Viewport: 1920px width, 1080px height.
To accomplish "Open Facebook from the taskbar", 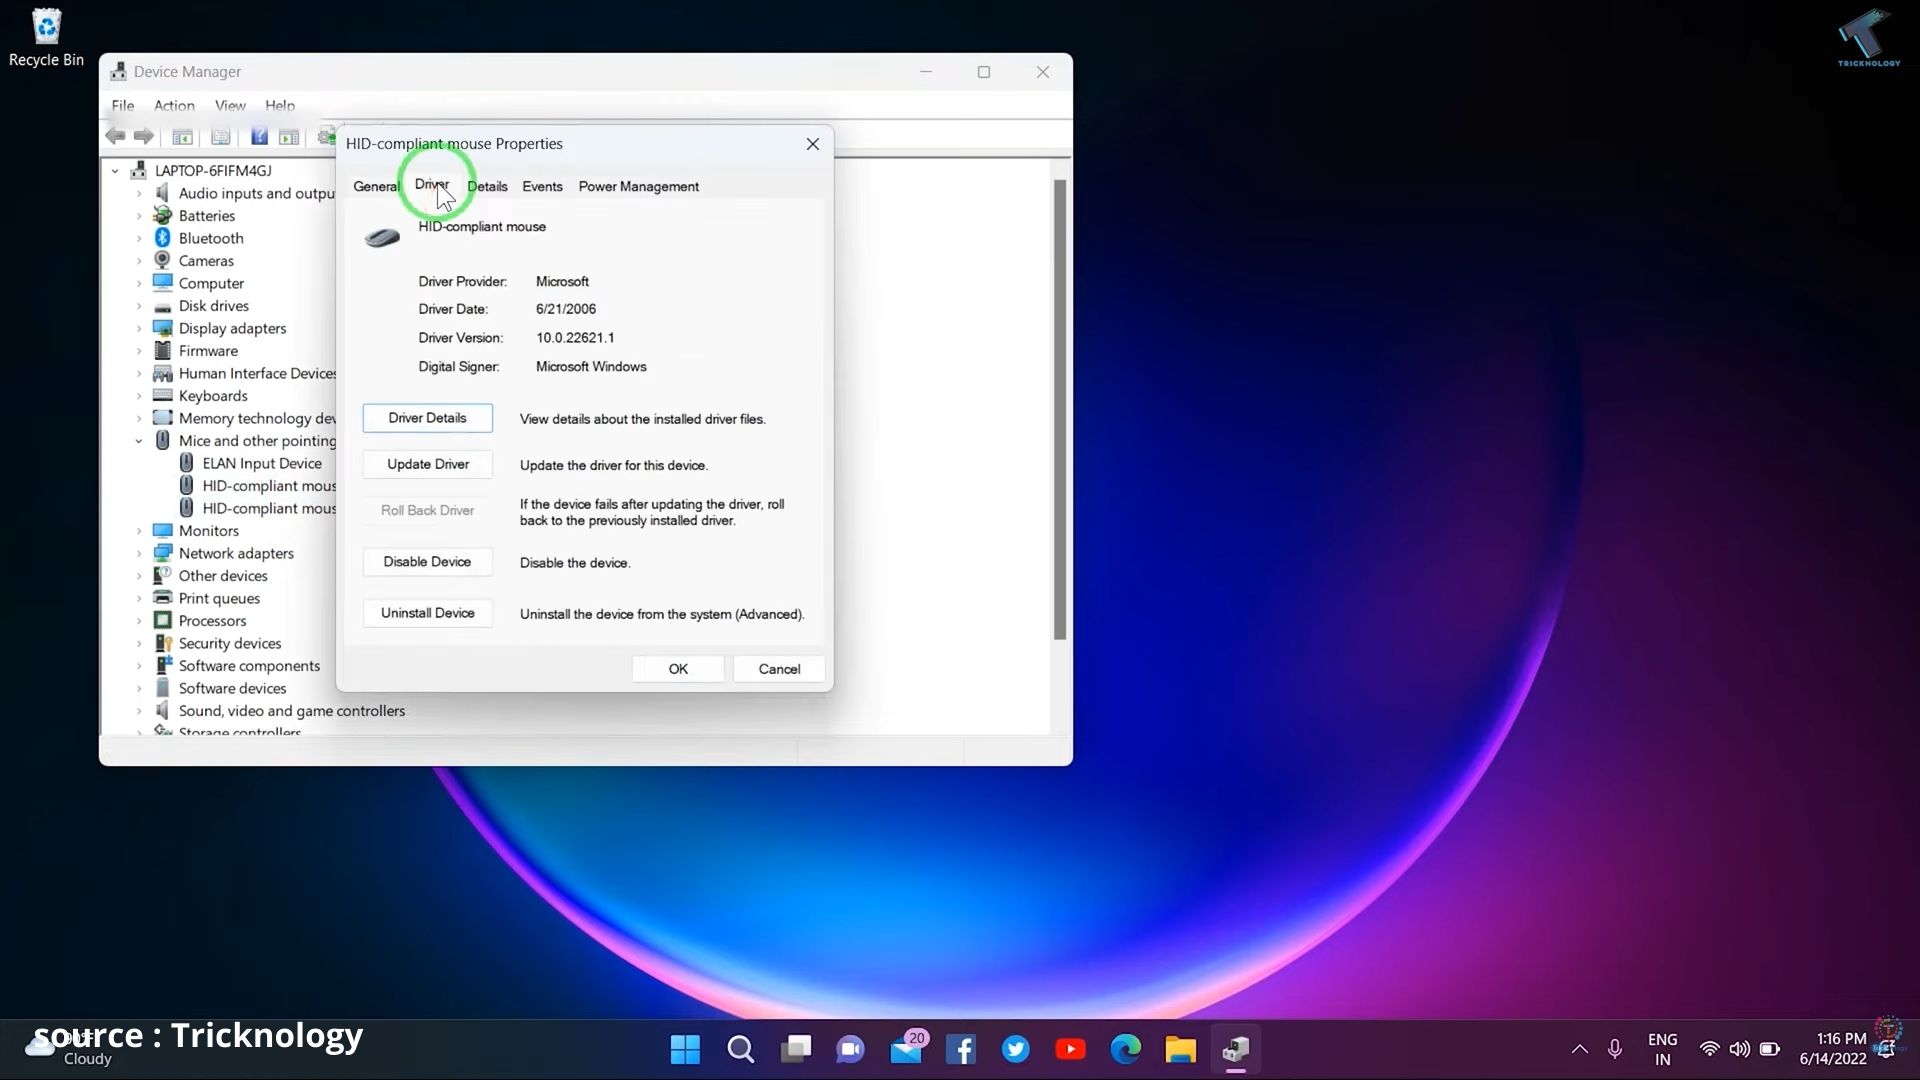I will (961, 1049).
